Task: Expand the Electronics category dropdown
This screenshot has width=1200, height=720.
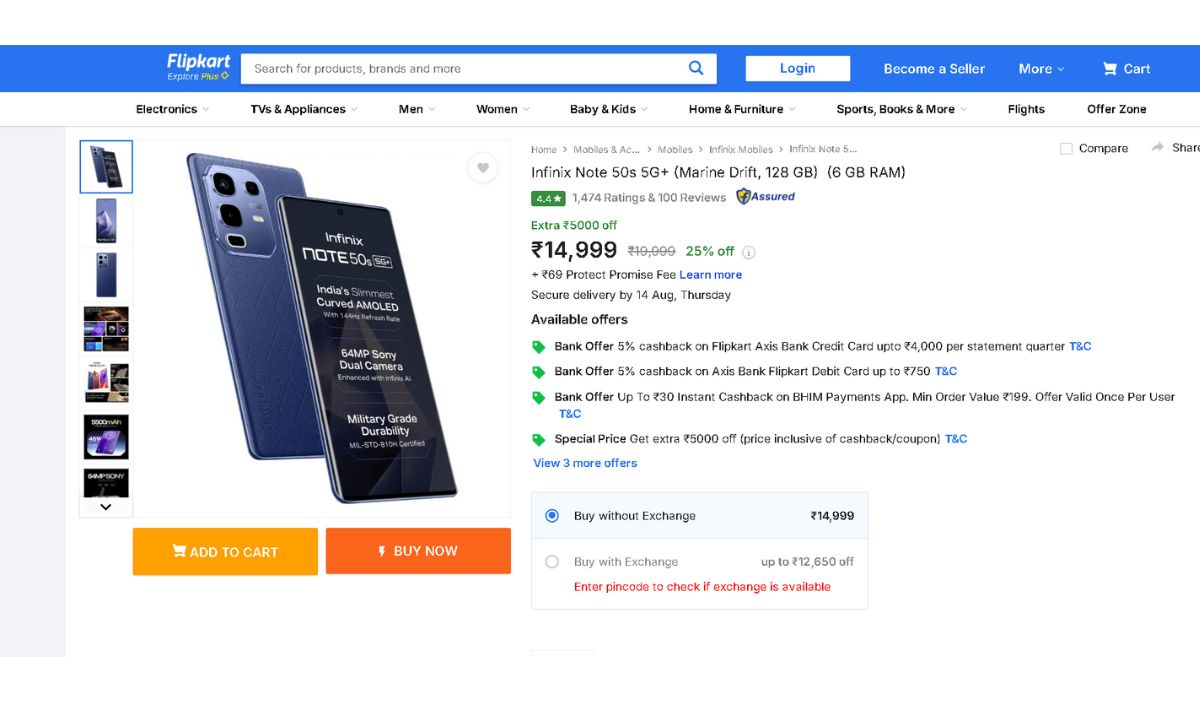Action: 172,109
